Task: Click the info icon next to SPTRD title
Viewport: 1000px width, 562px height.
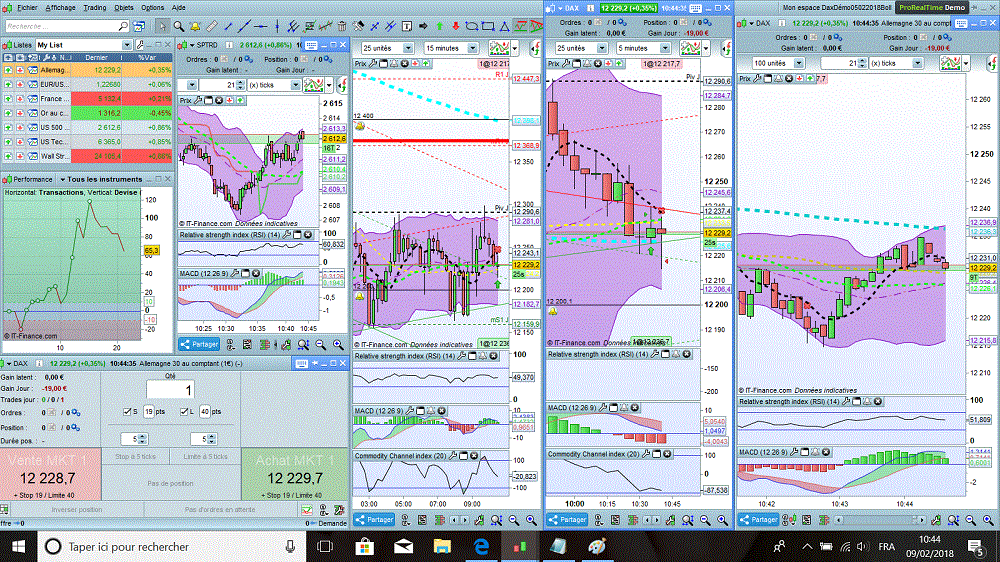Action: click(x=229, y=45)
